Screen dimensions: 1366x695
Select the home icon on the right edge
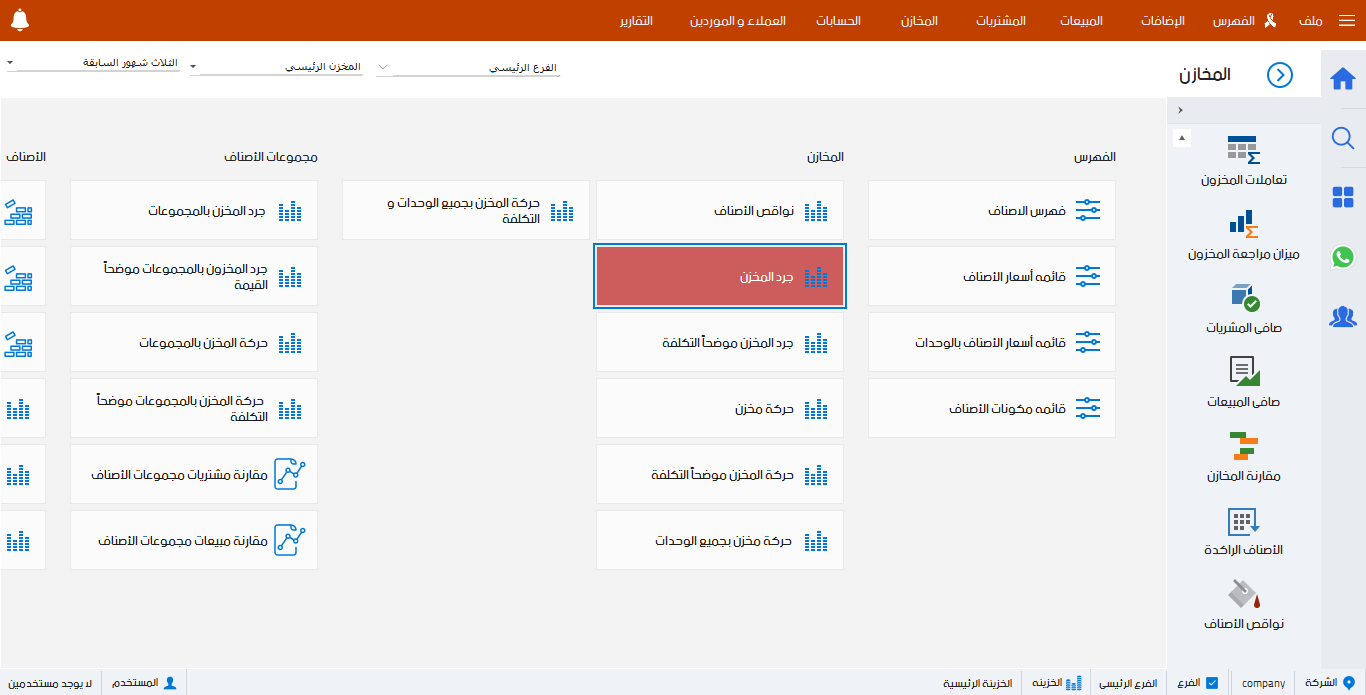coord(1343,76)
